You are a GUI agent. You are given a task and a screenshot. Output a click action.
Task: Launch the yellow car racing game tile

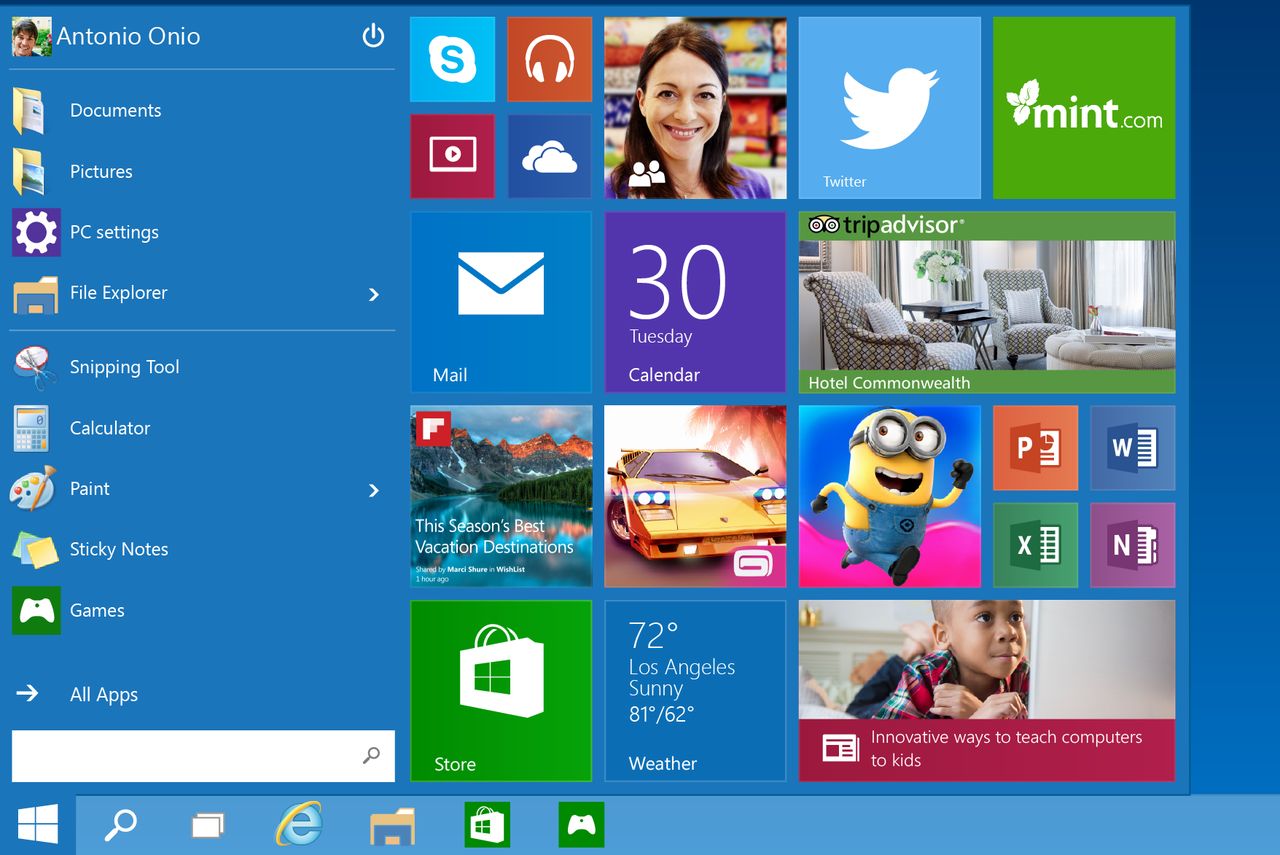click(695, 496)
